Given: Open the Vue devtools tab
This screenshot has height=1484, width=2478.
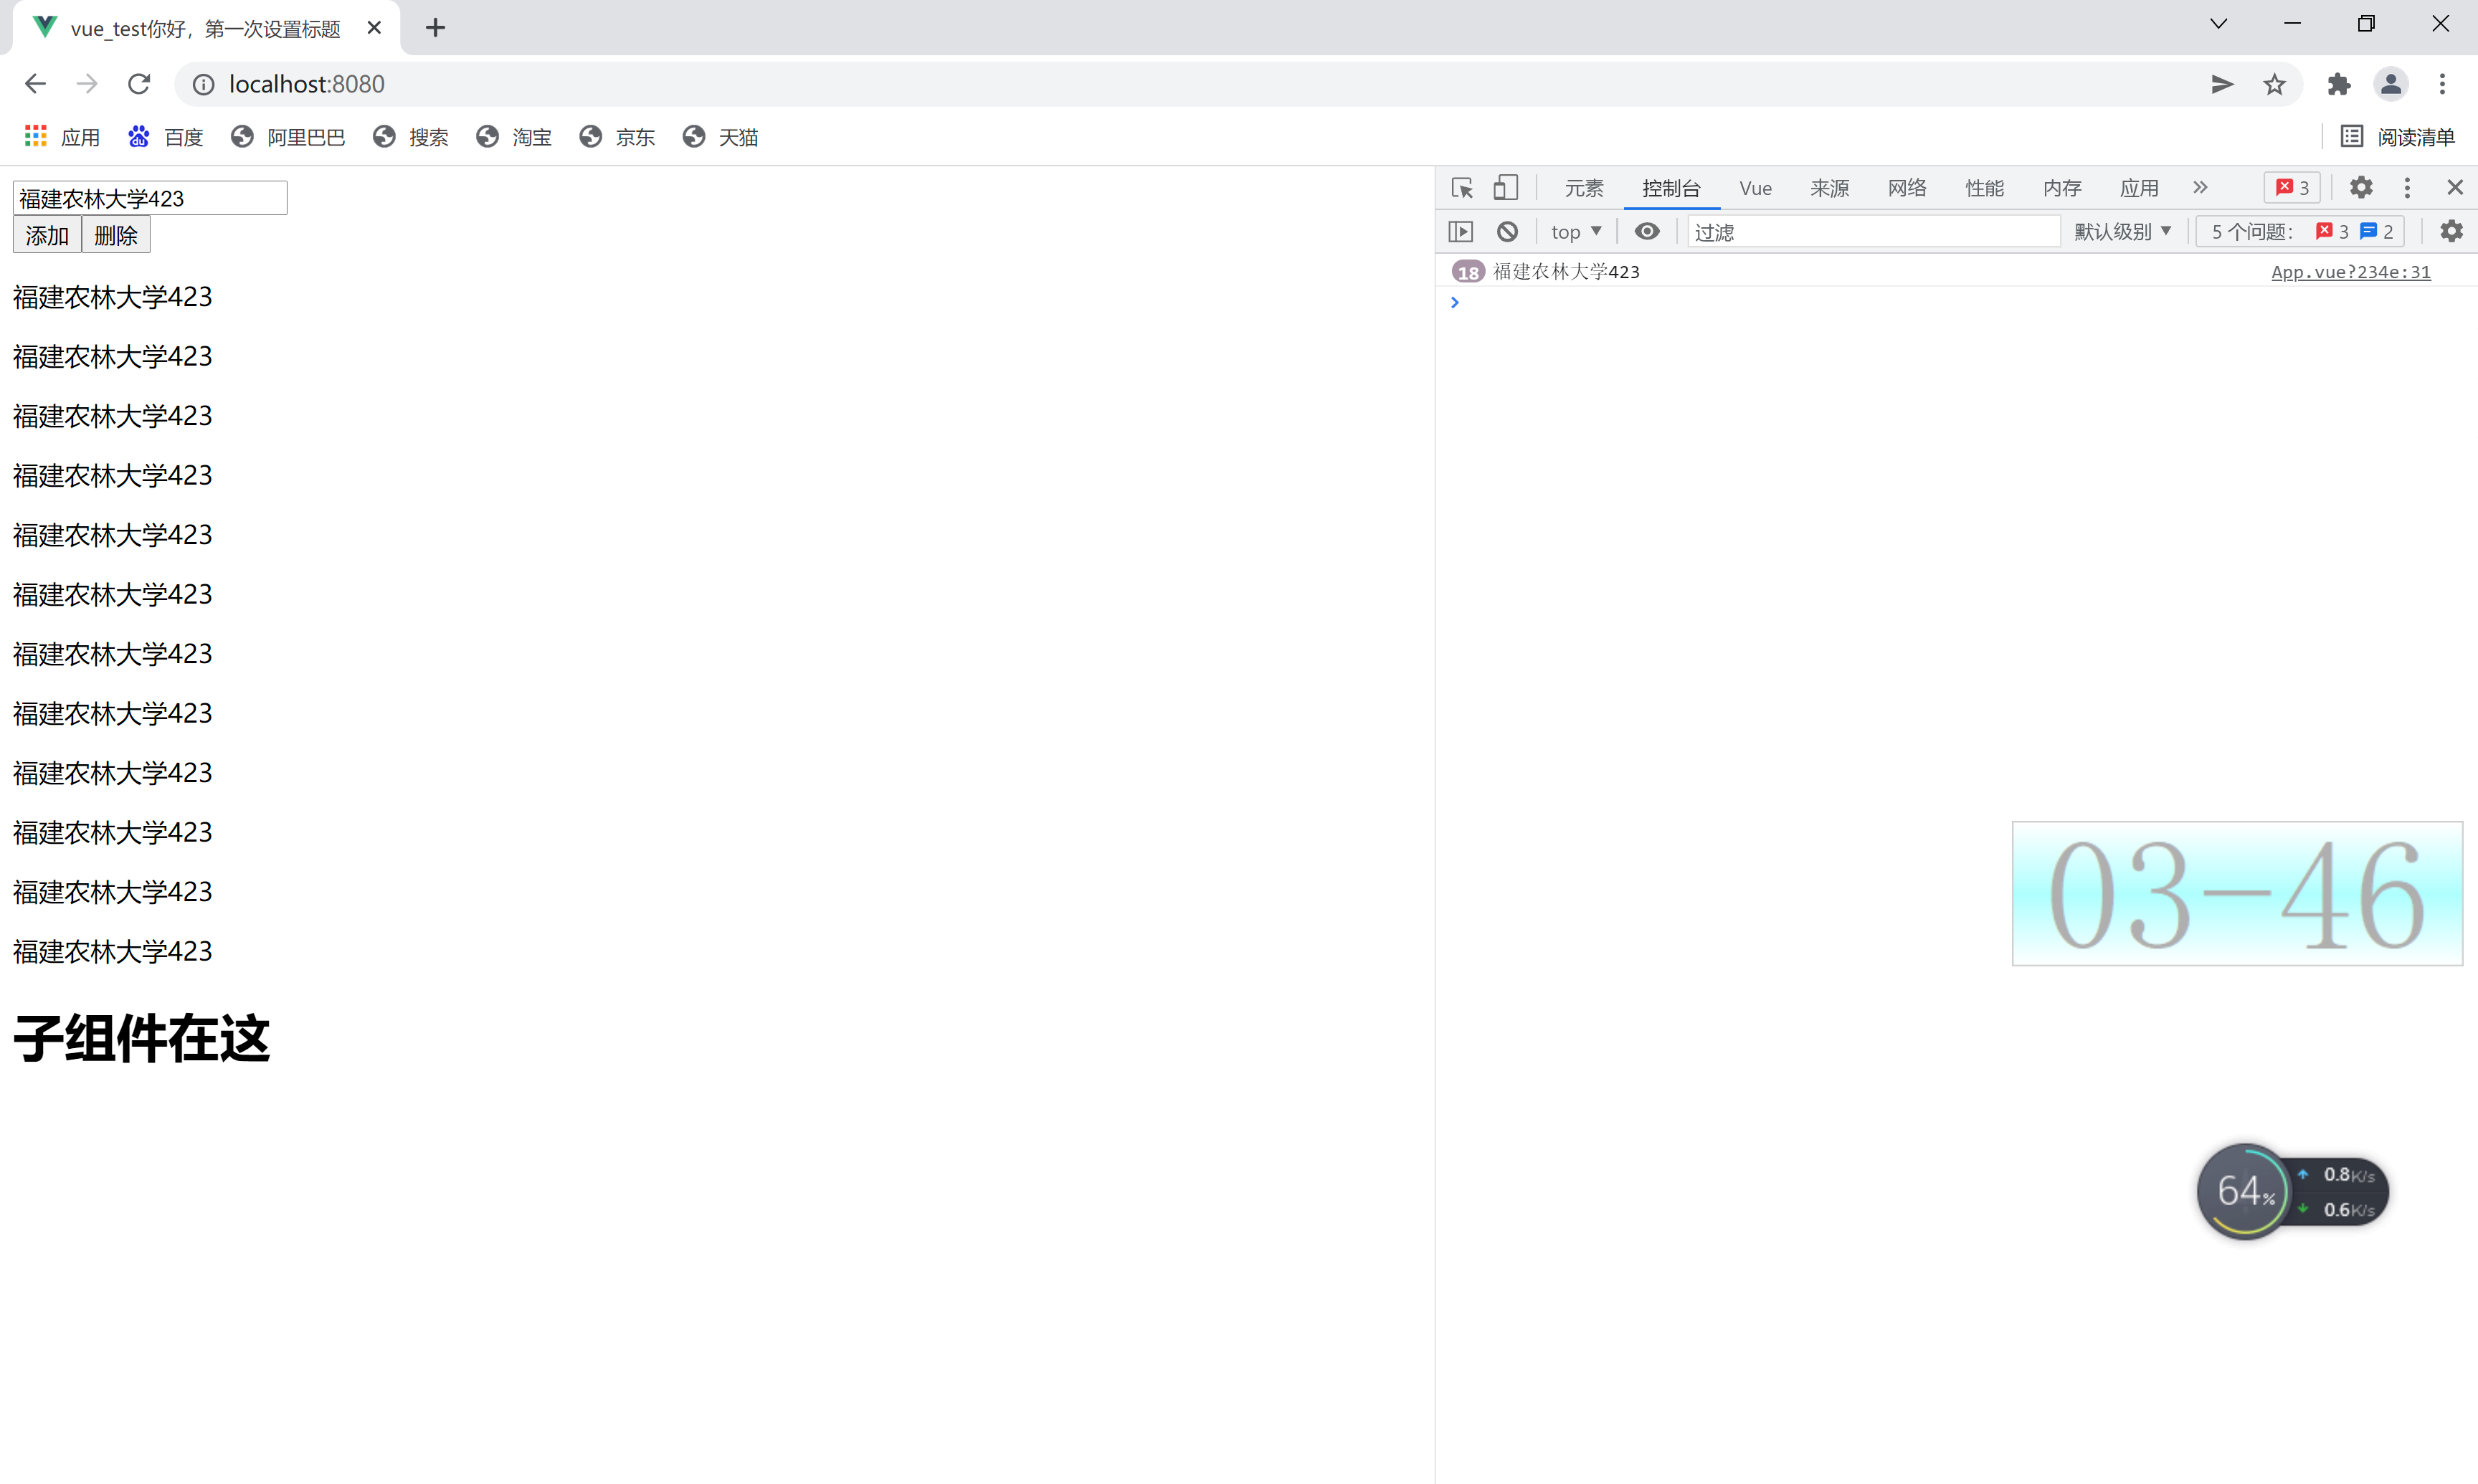Looking at the screenshot, I should 1756,187.
